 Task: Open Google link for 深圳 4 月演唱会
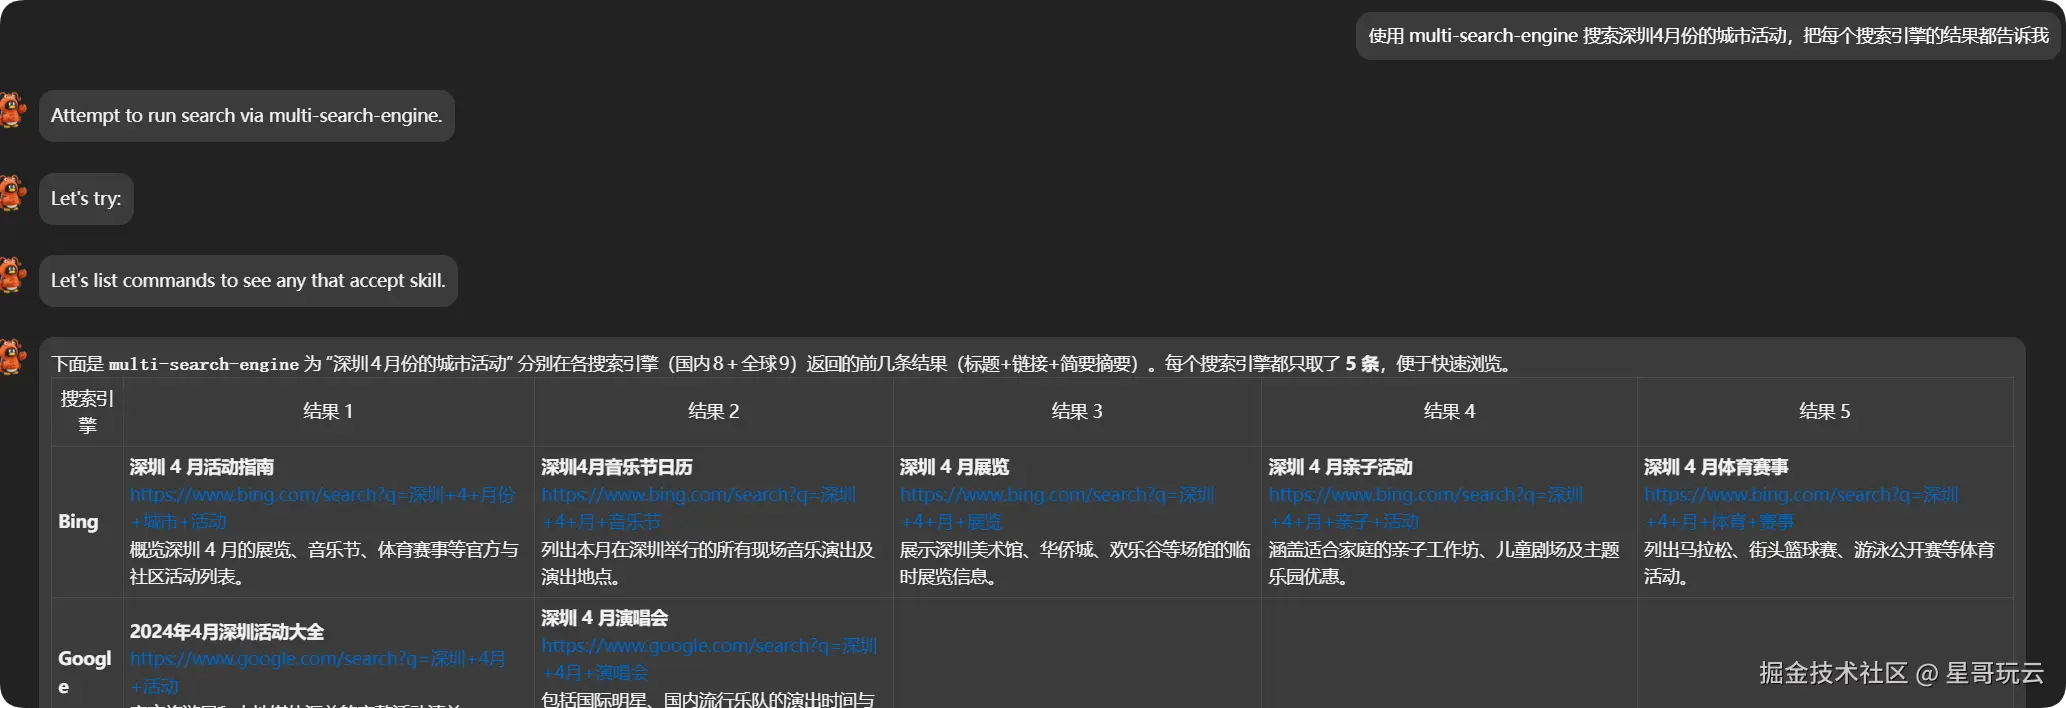point(709,659)
